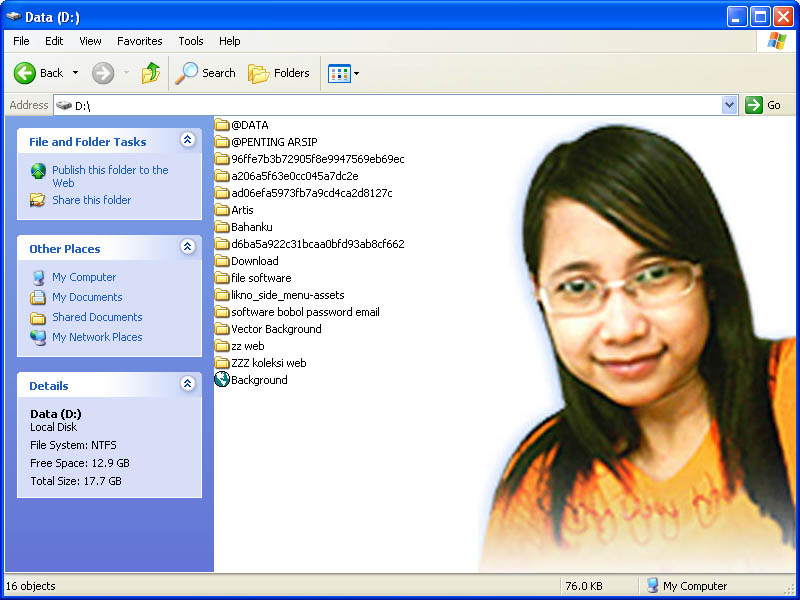Click Share this folder link
This screenshot has width=800, height=600.
[x=92, y=200]
